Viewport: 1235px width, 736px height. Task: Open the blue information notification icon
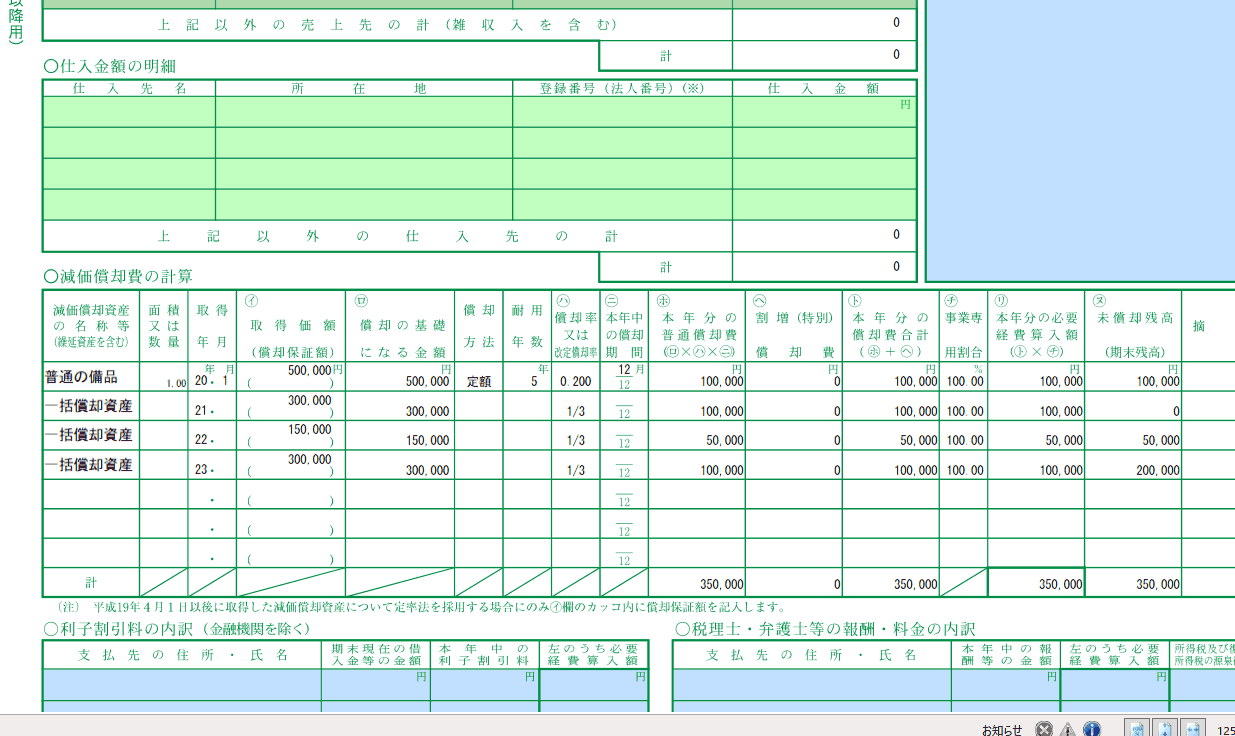(1092, 729)
